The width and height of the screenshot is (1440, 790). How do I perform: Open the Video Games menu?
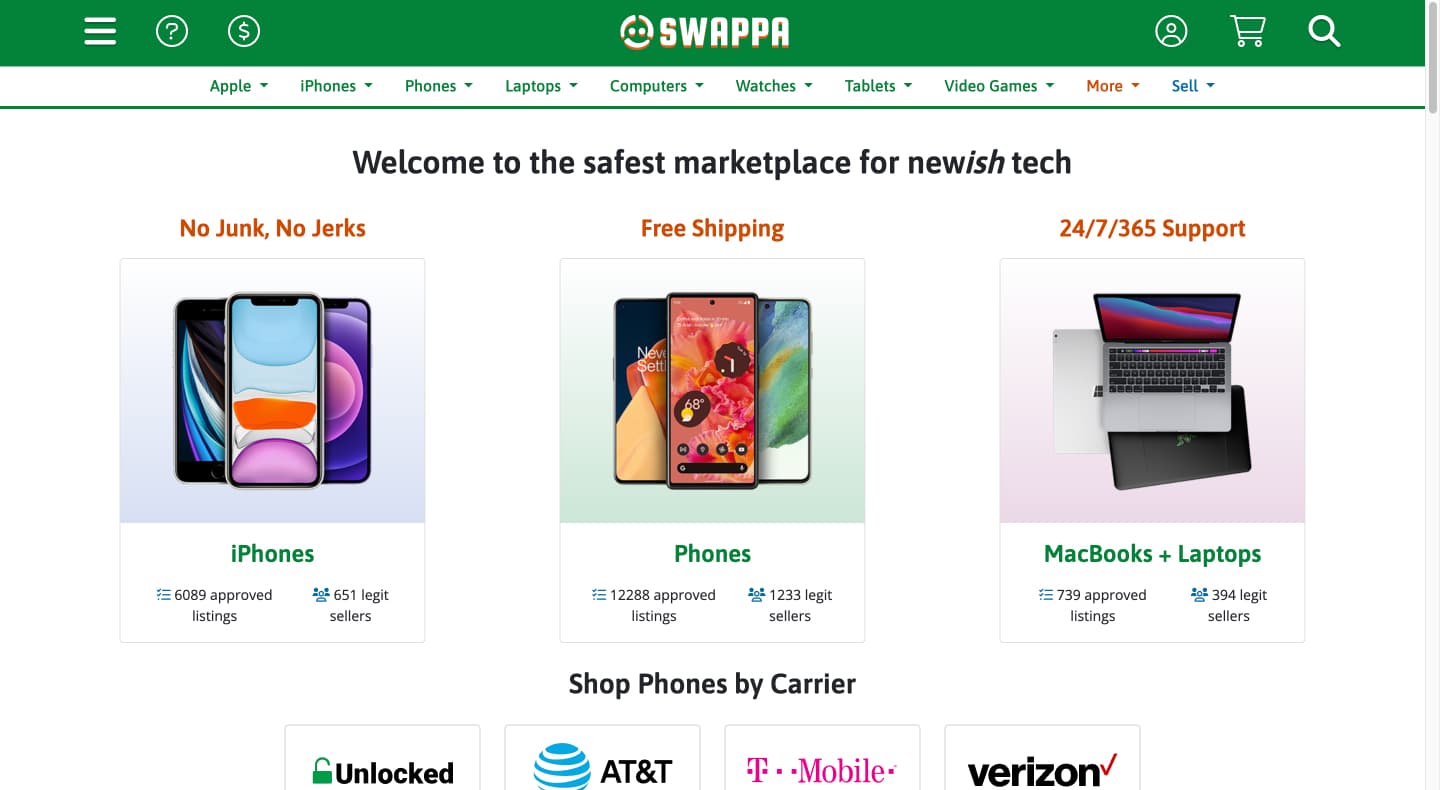[999, 86]
